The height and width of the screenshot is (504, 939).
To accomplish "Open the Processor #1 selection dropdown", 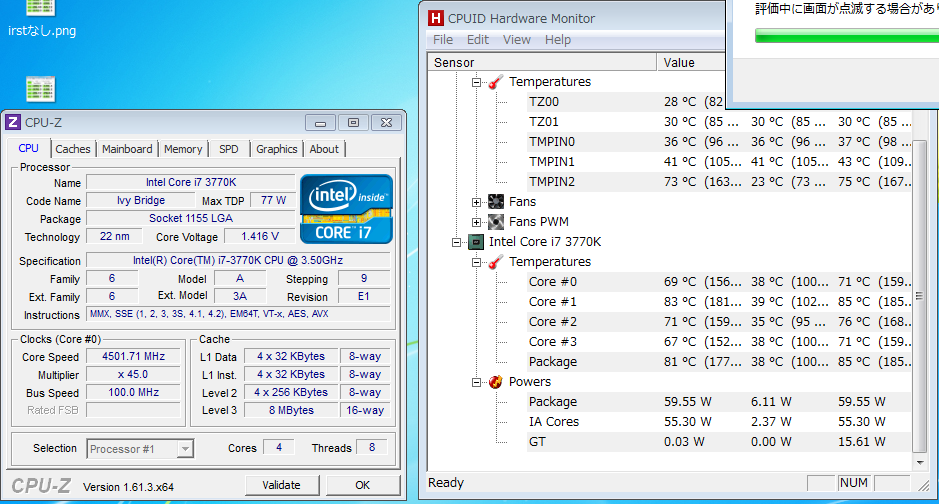I will point(185,448).
